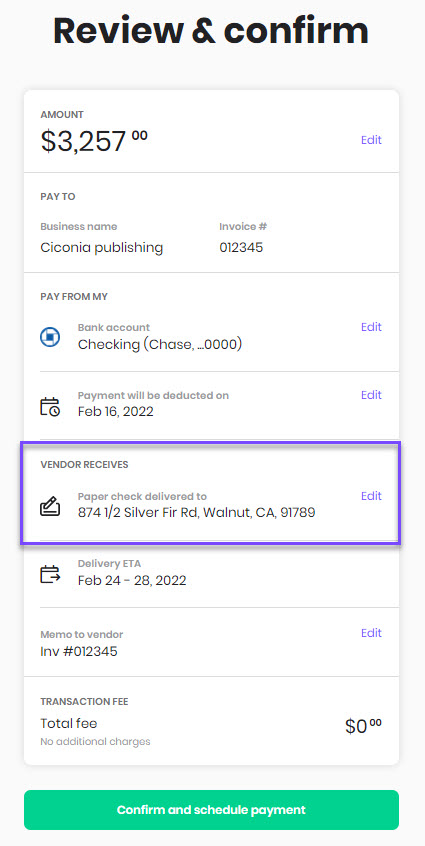Click the Review & confirm heading
The width and height of the screenshot is (425, 846).
pyautogui.click(x=211, y=31)
